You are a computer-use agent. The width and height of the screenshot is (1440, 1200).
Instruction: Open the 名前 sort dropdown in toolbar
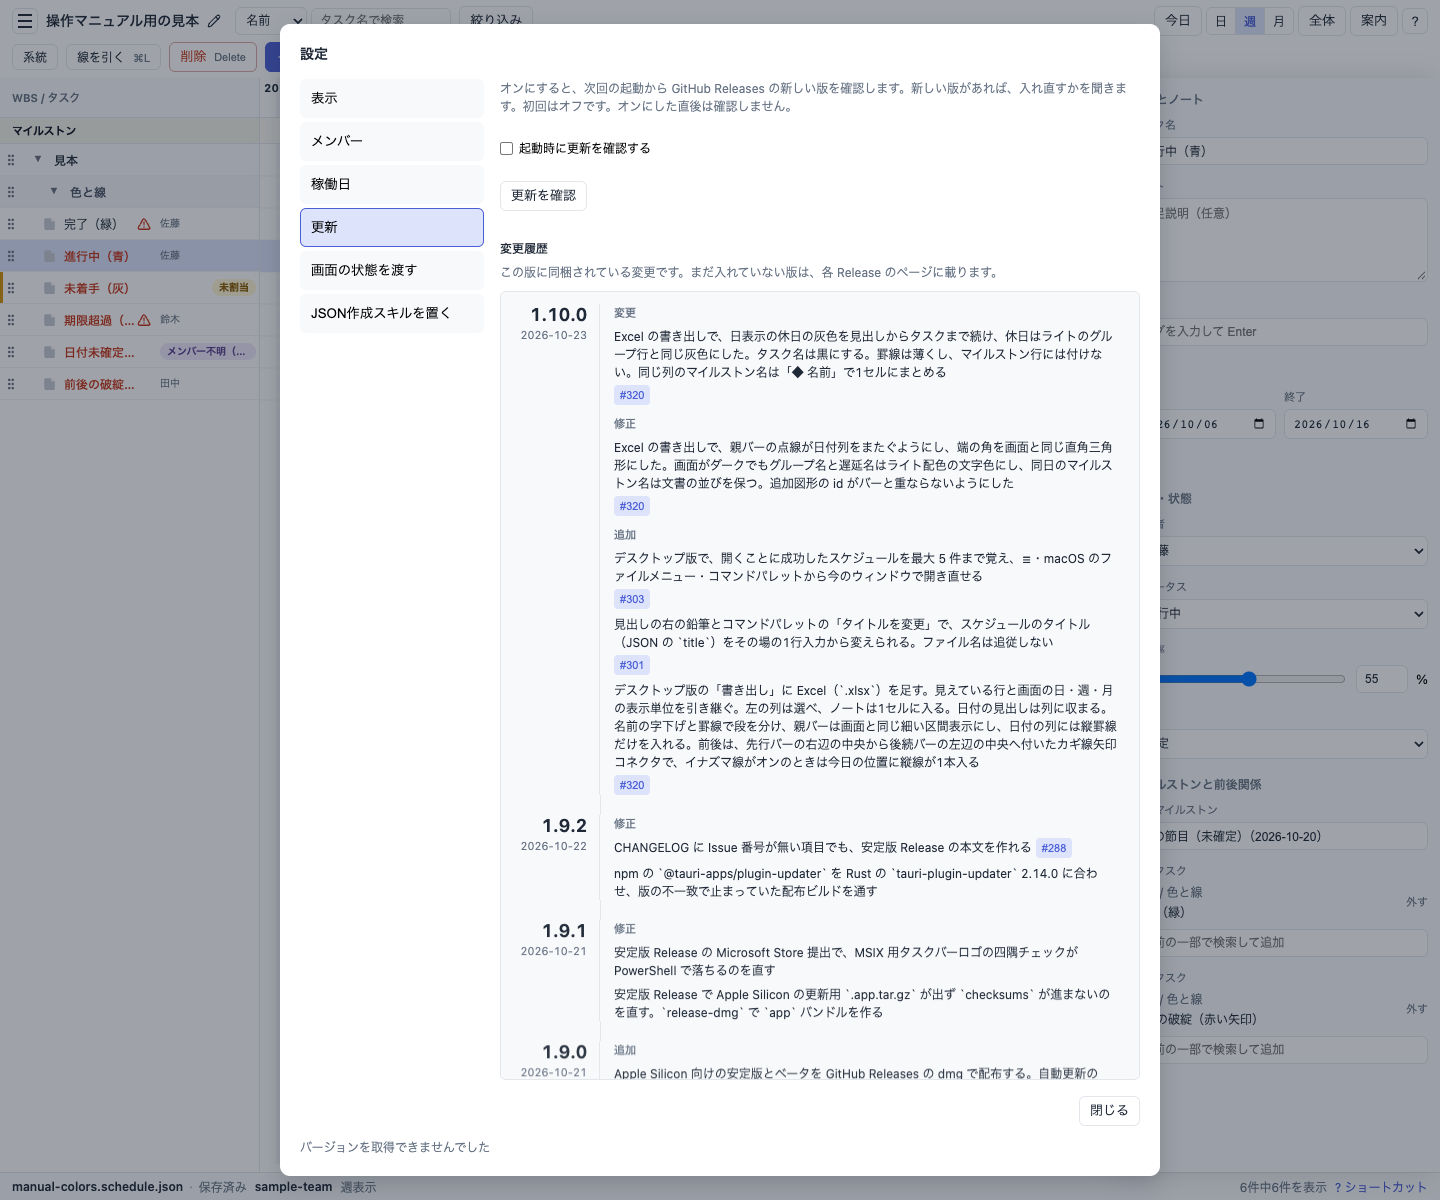272,20
